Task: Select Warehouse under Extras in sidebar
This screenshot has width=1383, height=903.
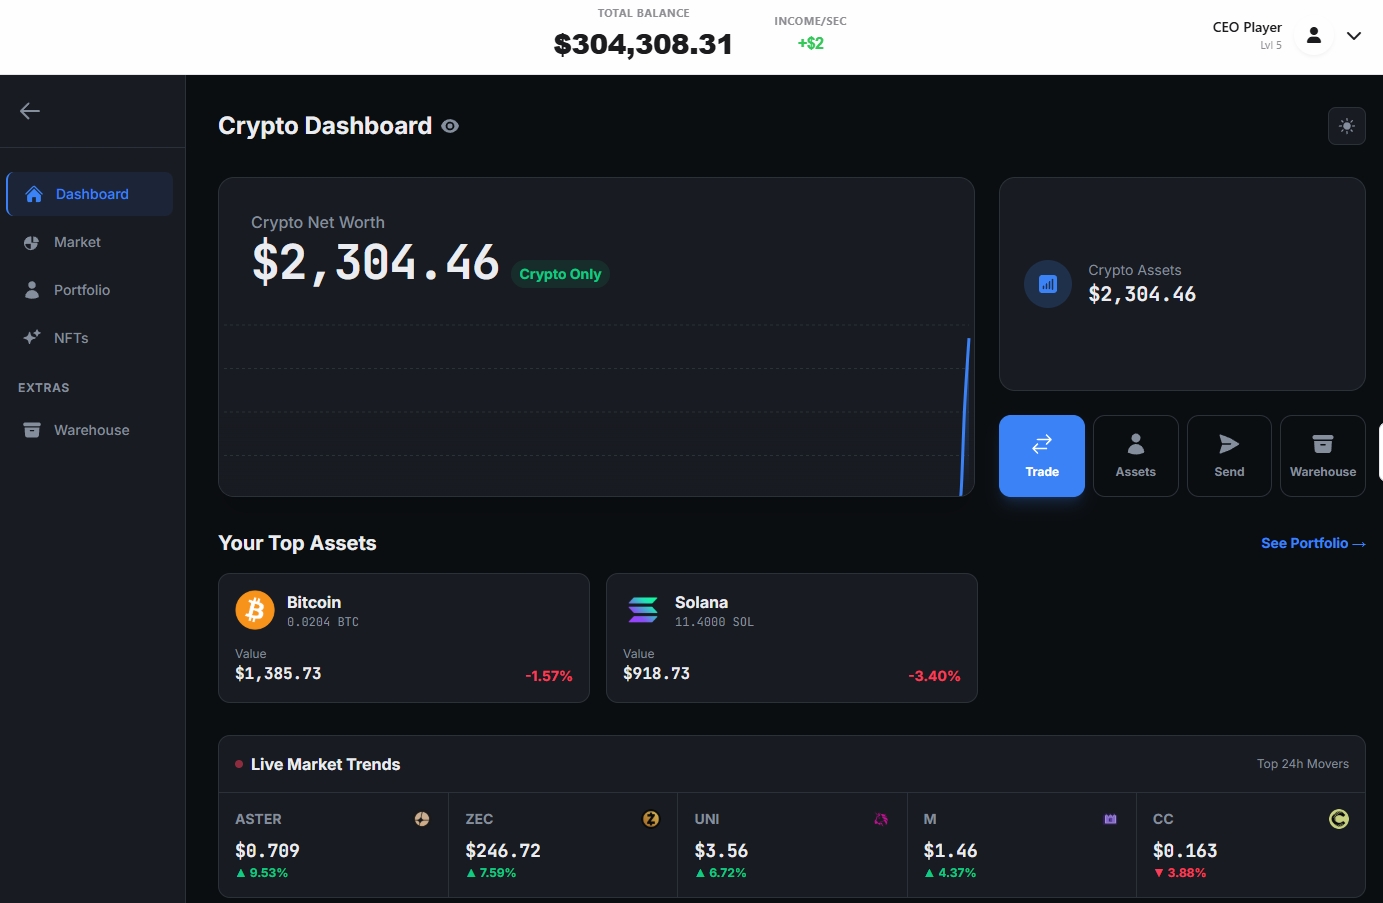Action: [91, 430]
